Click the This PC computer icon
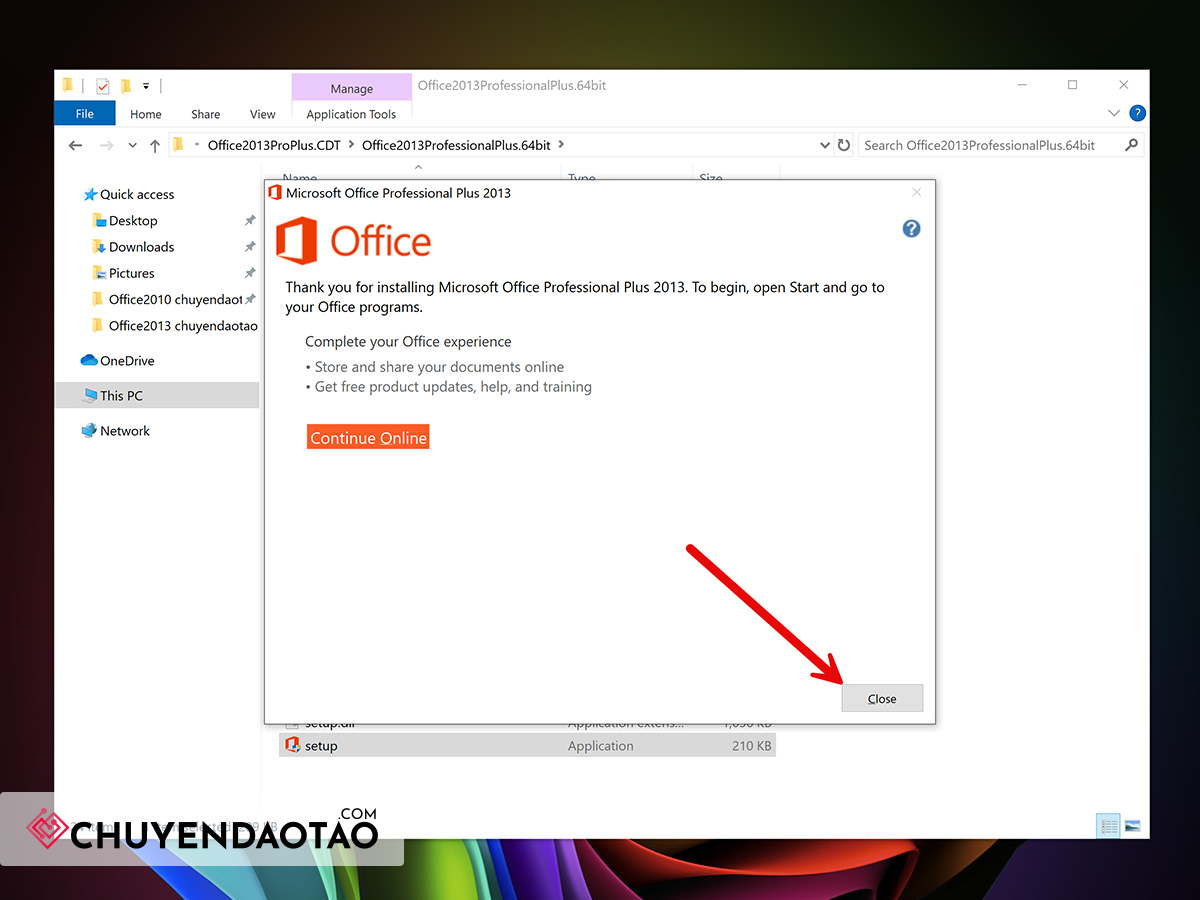The image size is (1200, 900). (x=90, y=395)
